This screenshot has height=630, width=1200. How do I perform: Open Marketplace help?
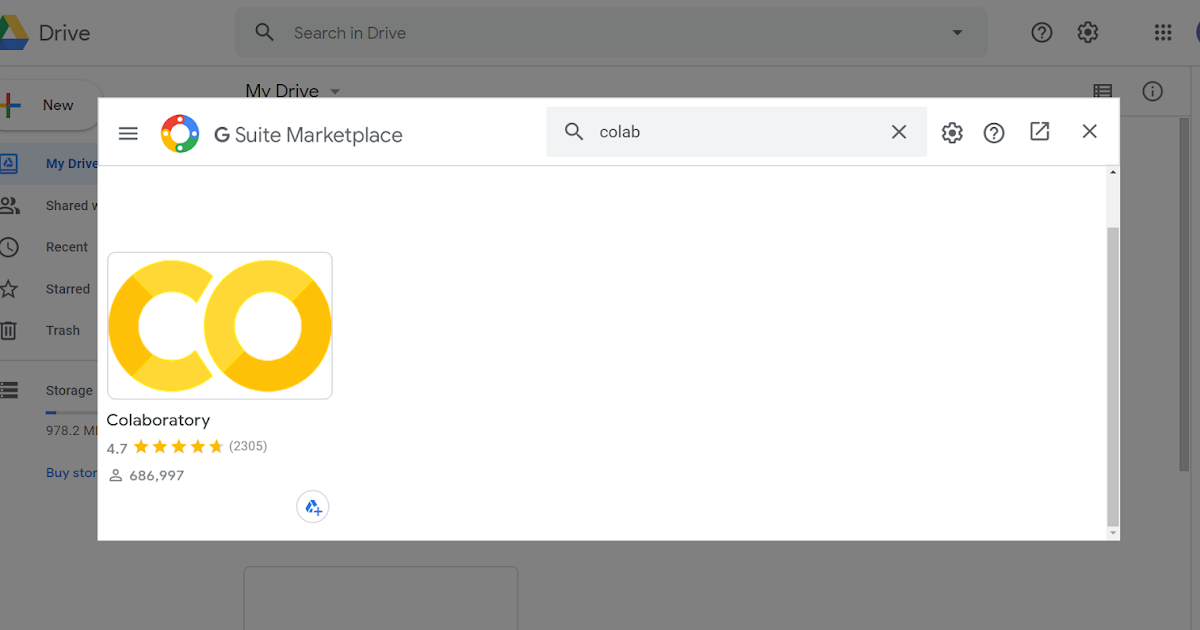993,131
